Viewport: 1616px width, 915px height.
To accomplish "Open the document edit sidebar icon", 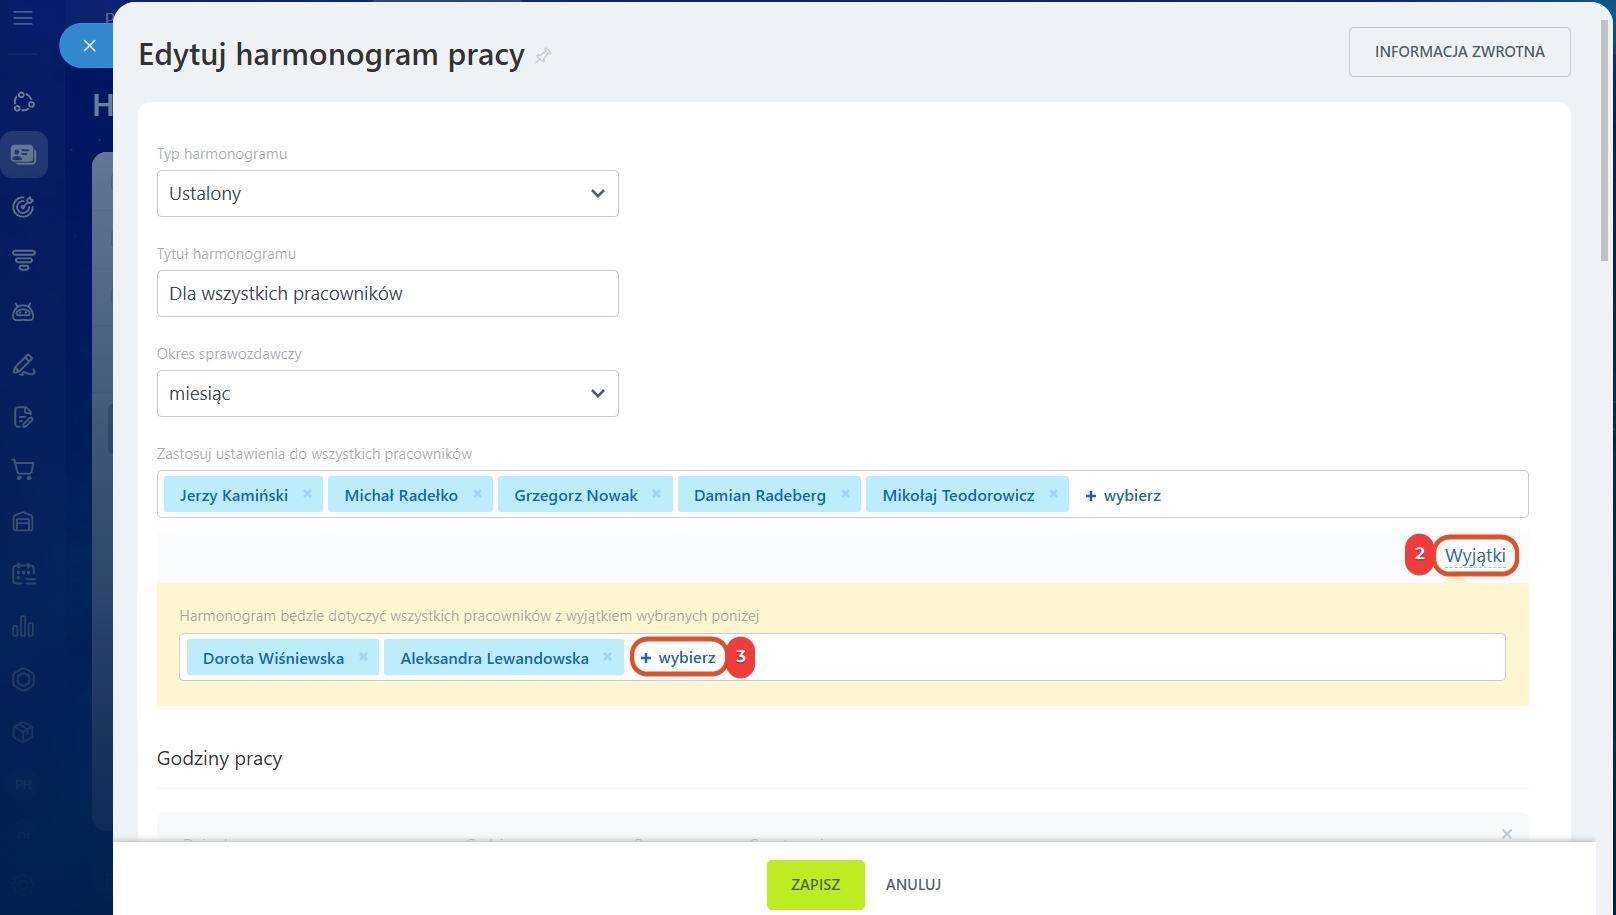I will point(23,417).
